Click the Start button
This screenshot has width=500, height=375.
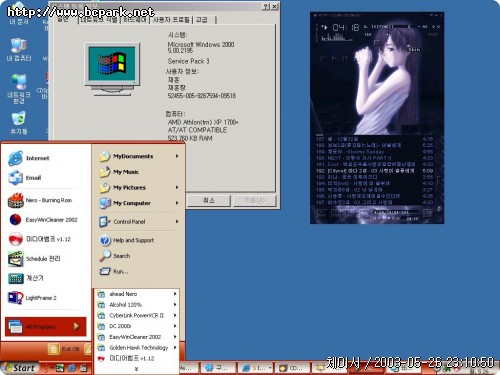19,368
